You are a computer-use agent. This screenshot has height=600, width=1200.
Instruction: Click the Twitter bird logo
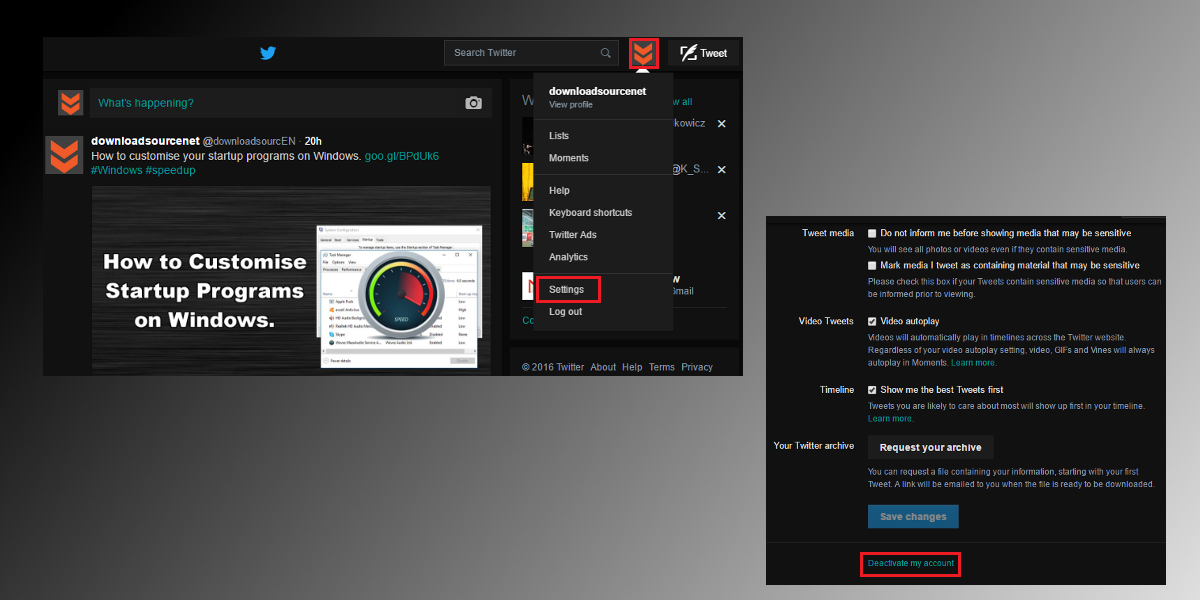[267, 53]
